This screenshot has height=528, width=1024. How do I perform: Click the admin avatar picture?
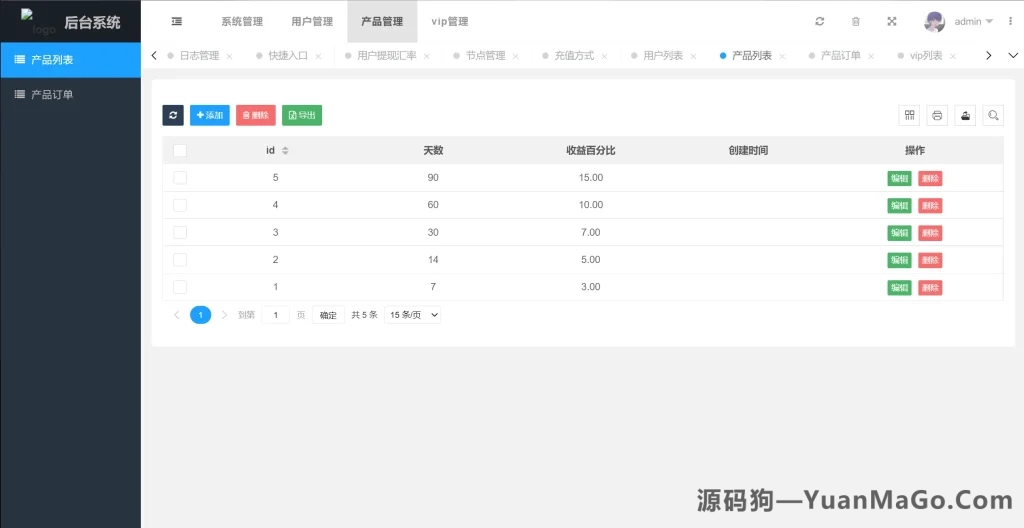click(935, 22)
